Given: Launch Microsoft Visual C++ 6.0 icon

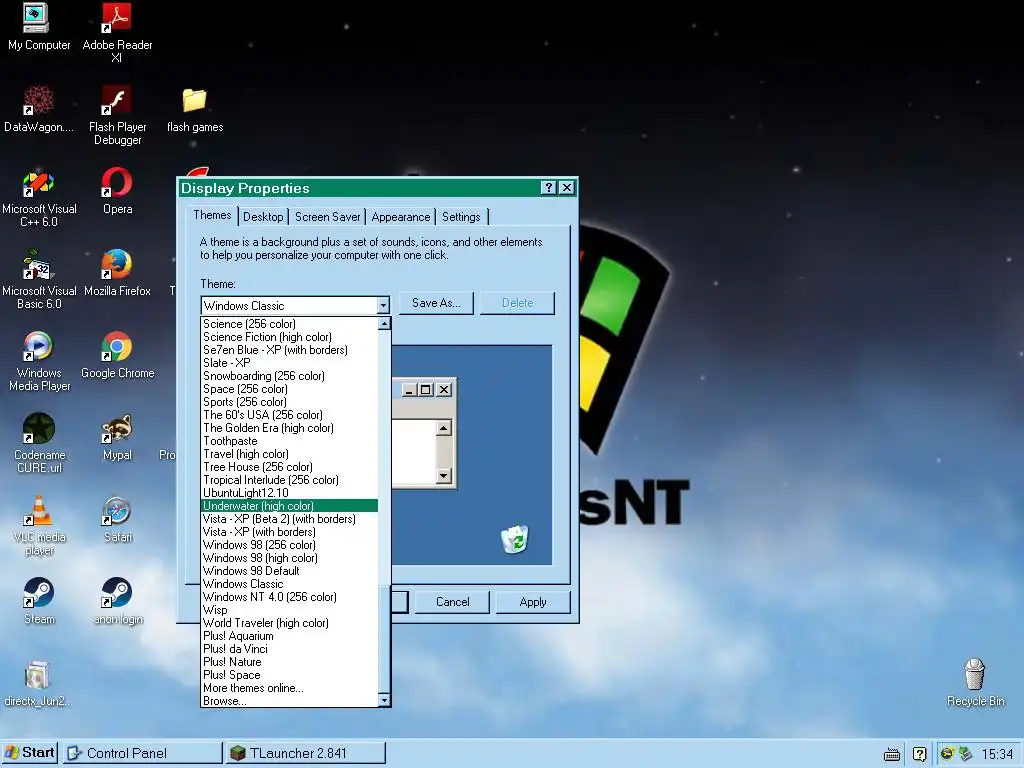Looking at the screenshot, I should click(x=39, y=196).
